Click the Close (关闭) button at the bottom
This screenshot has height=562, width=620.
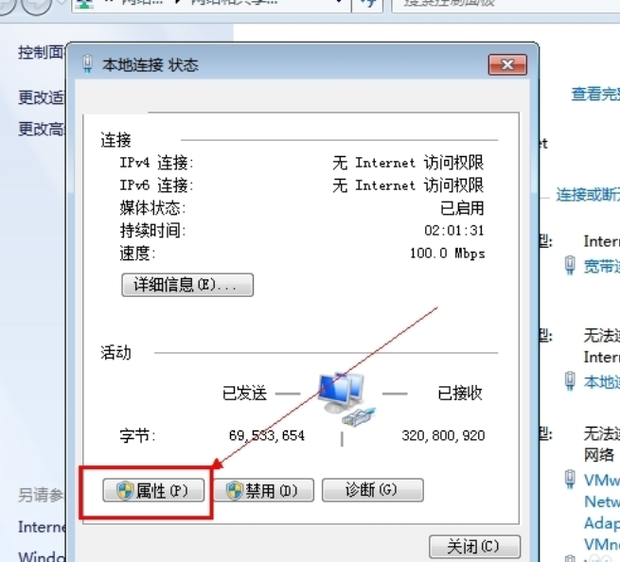[x=474, y=547]
